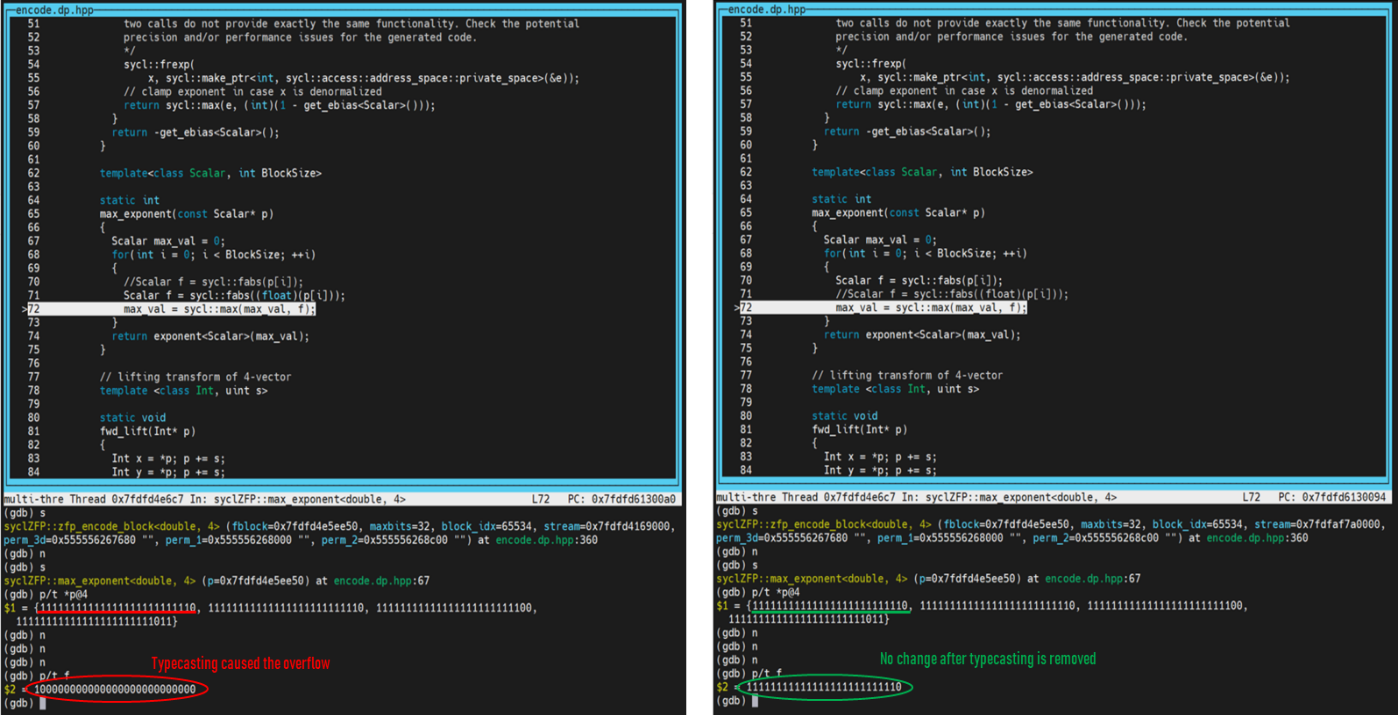
Task: Focus the gdb prompt cursor in left terminal
Action: [44, 703]
